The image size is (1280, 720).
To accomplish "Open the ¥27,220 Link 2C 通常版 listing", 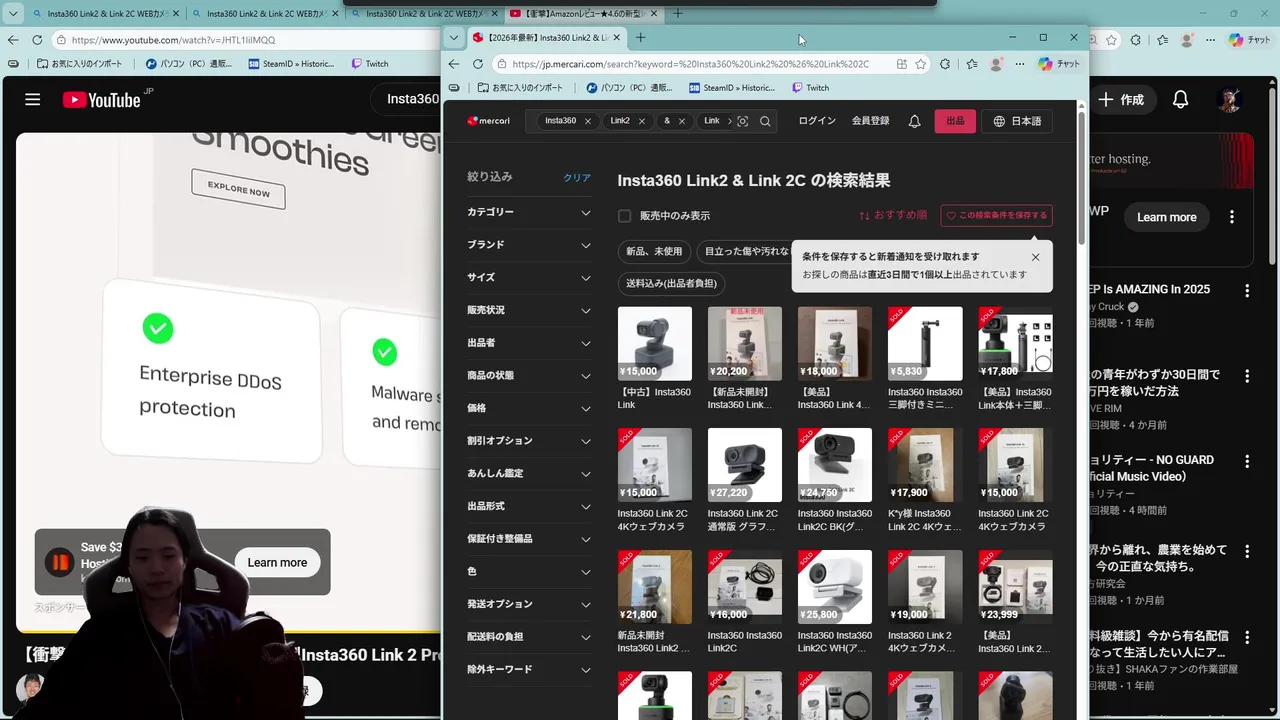I will (744, 481).
